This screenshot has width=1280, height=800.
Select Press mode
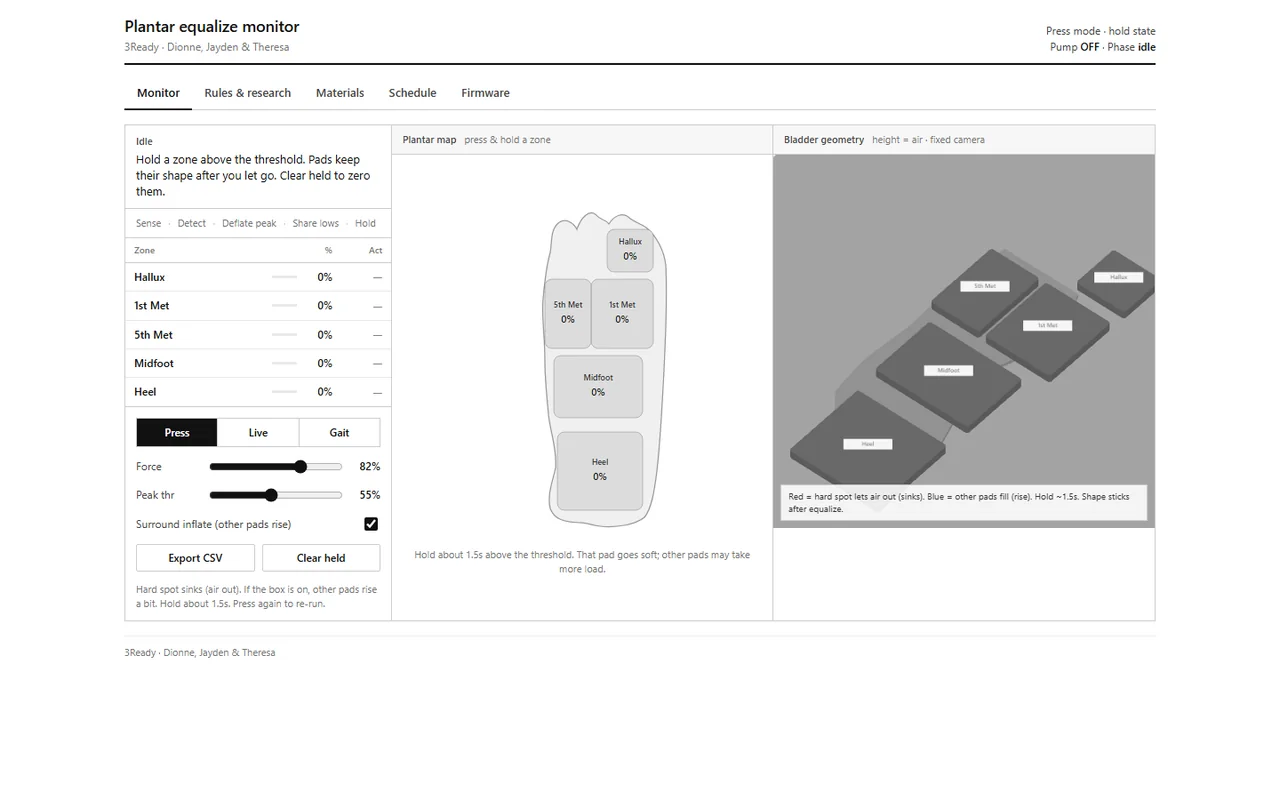point(177,433)
